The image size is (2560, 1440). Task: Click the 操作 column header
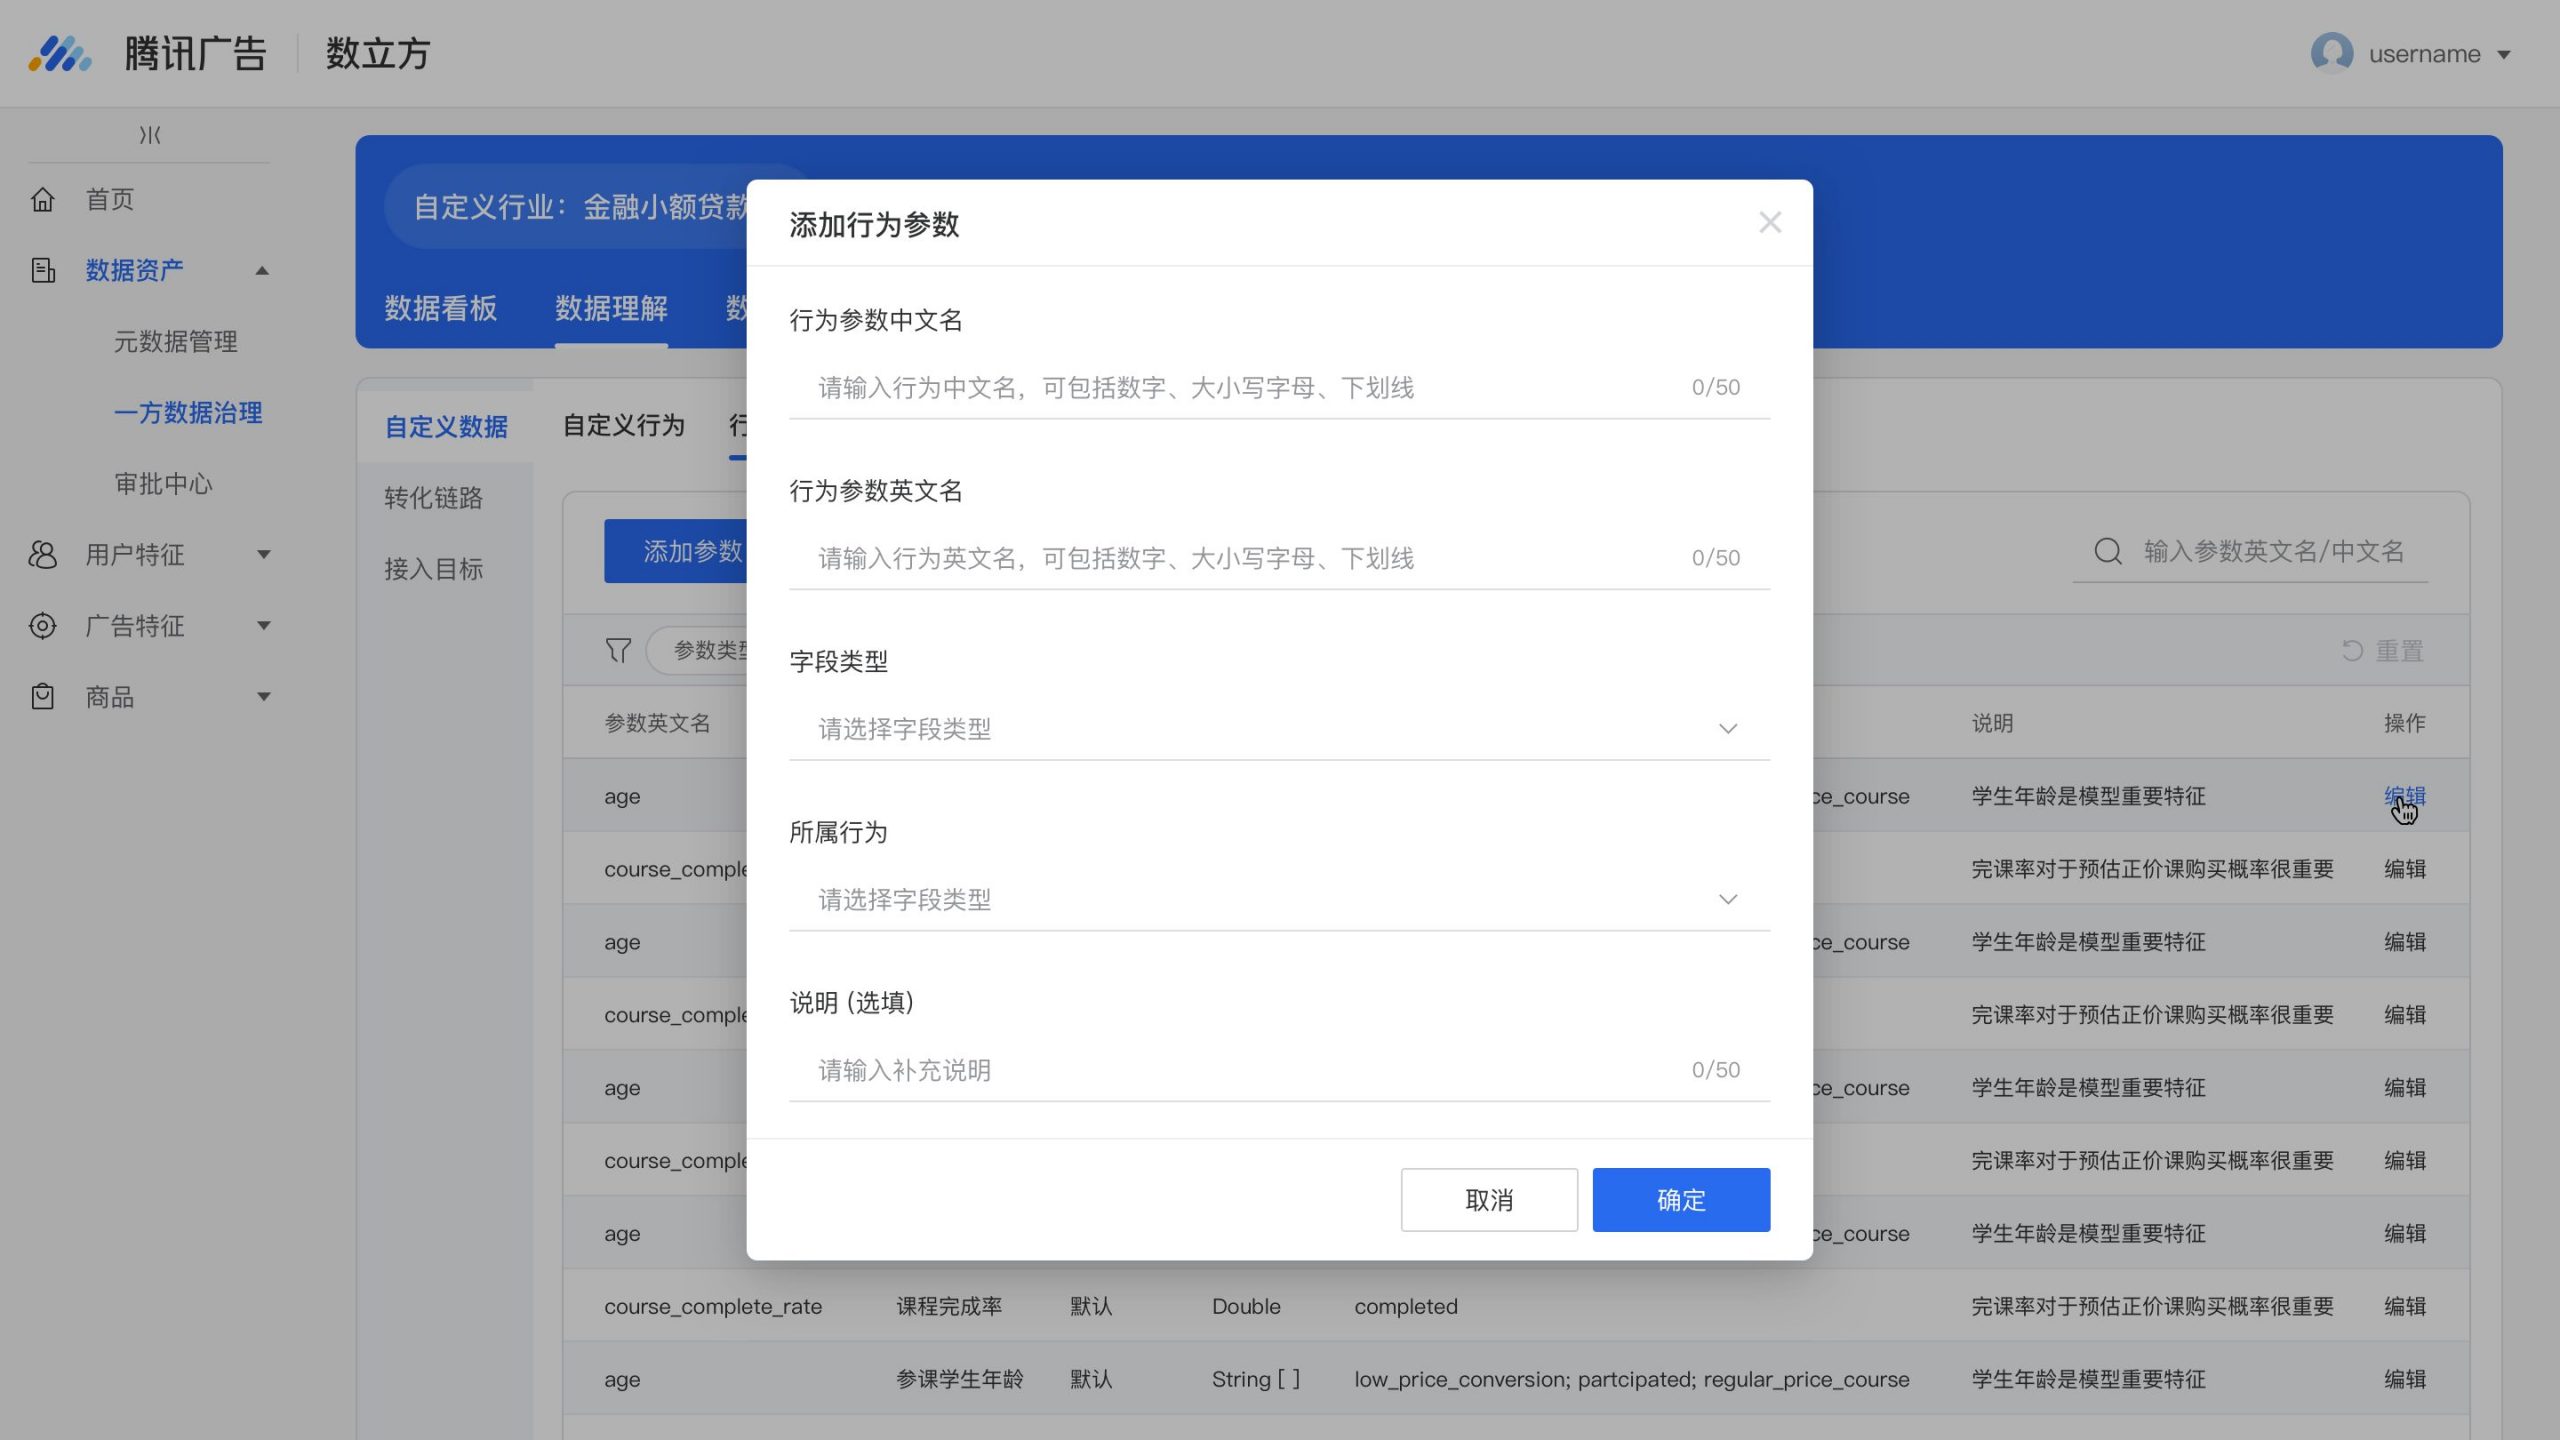coord(2405,723)
